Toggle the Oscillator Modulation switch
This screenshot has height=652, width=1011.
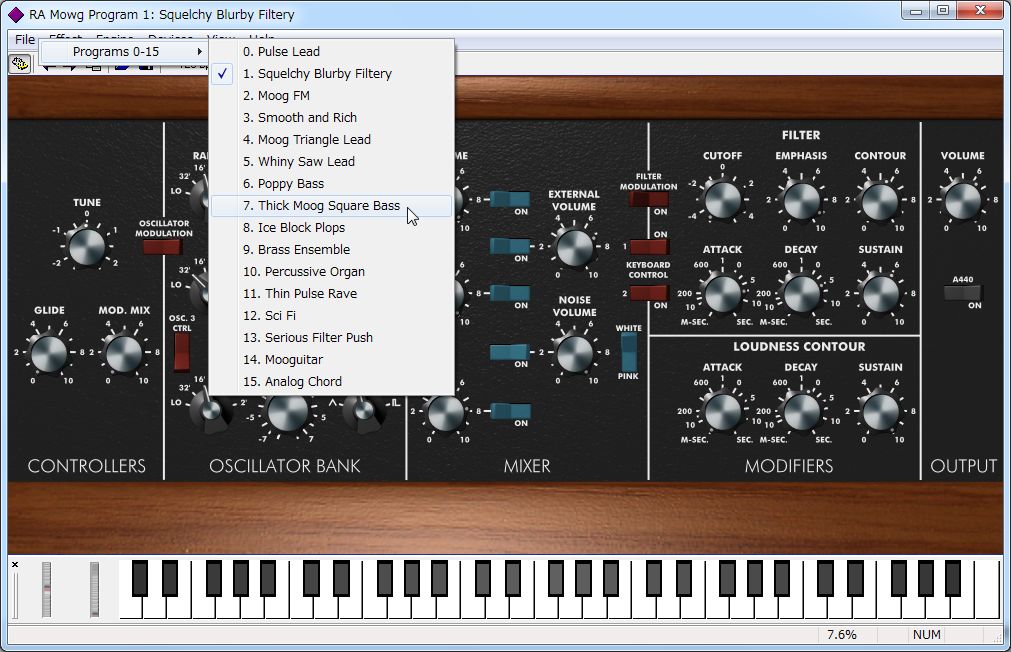163,247
